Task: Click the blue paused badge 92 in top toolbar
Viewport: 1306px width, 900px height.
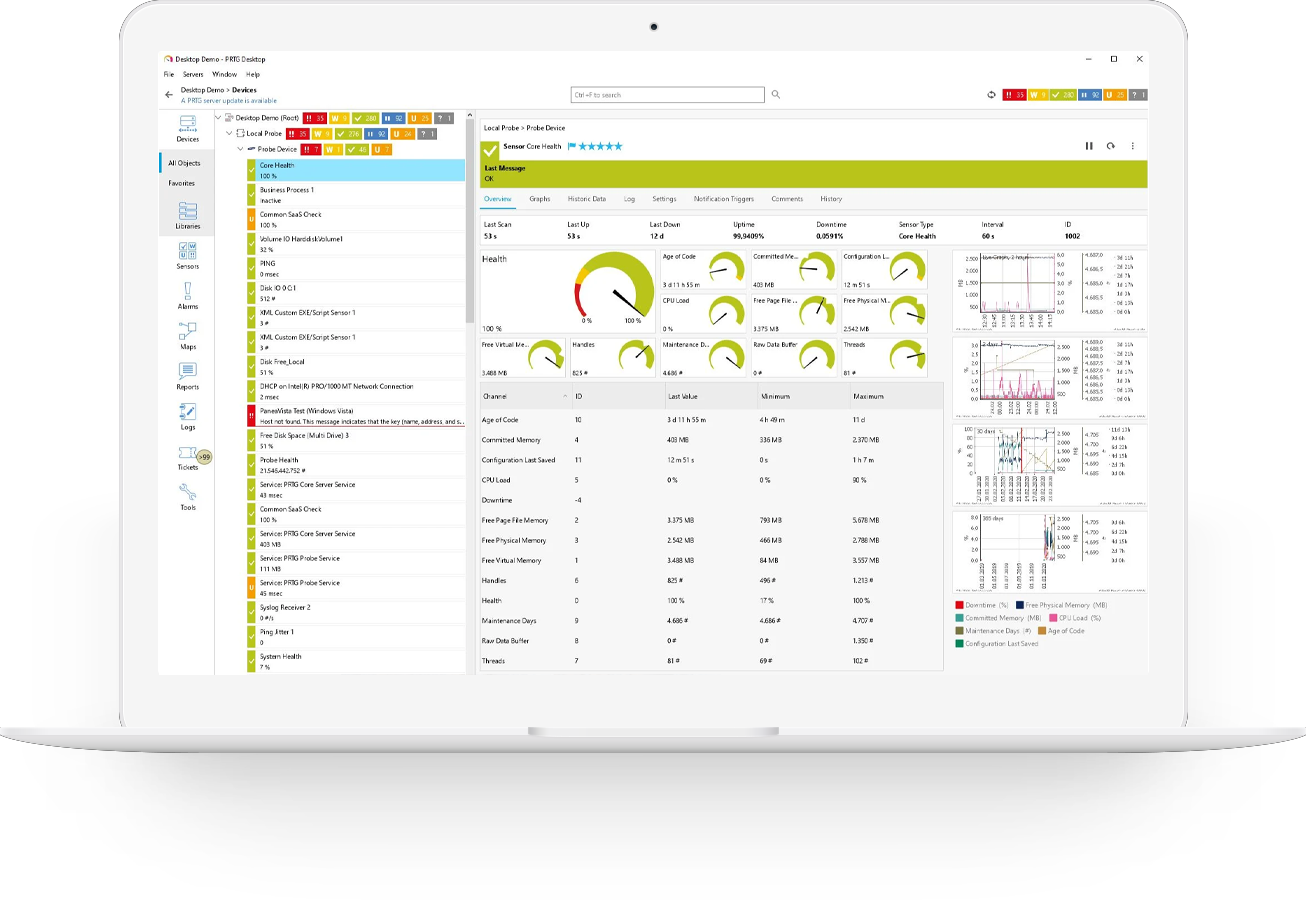Action: tap(1091, 94)
